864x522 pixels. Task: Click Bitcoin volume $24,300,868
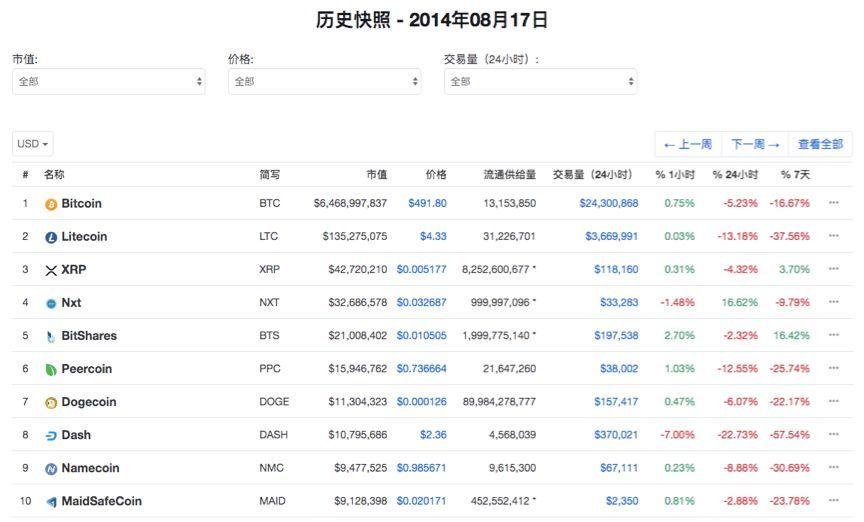[609, 203]
